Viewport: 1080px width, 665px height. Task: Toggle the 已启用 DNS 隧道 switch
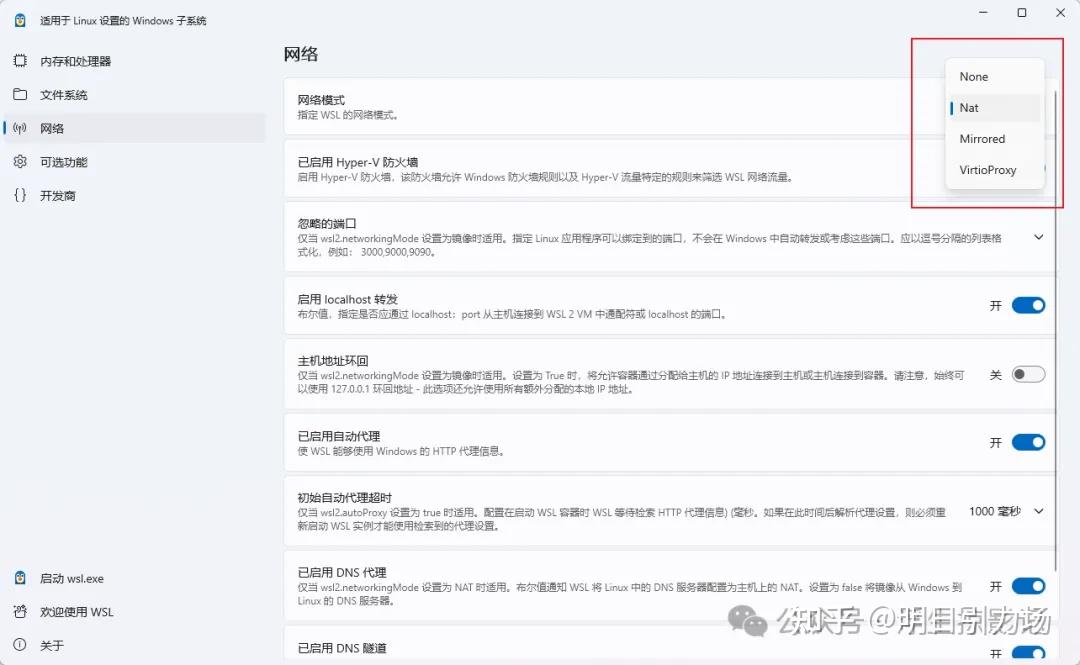point(1028,654)
